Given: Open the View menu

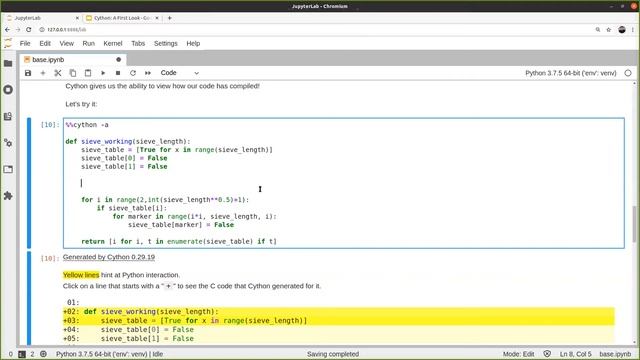Looking at the screenshot, I should [x=67, y=43].
